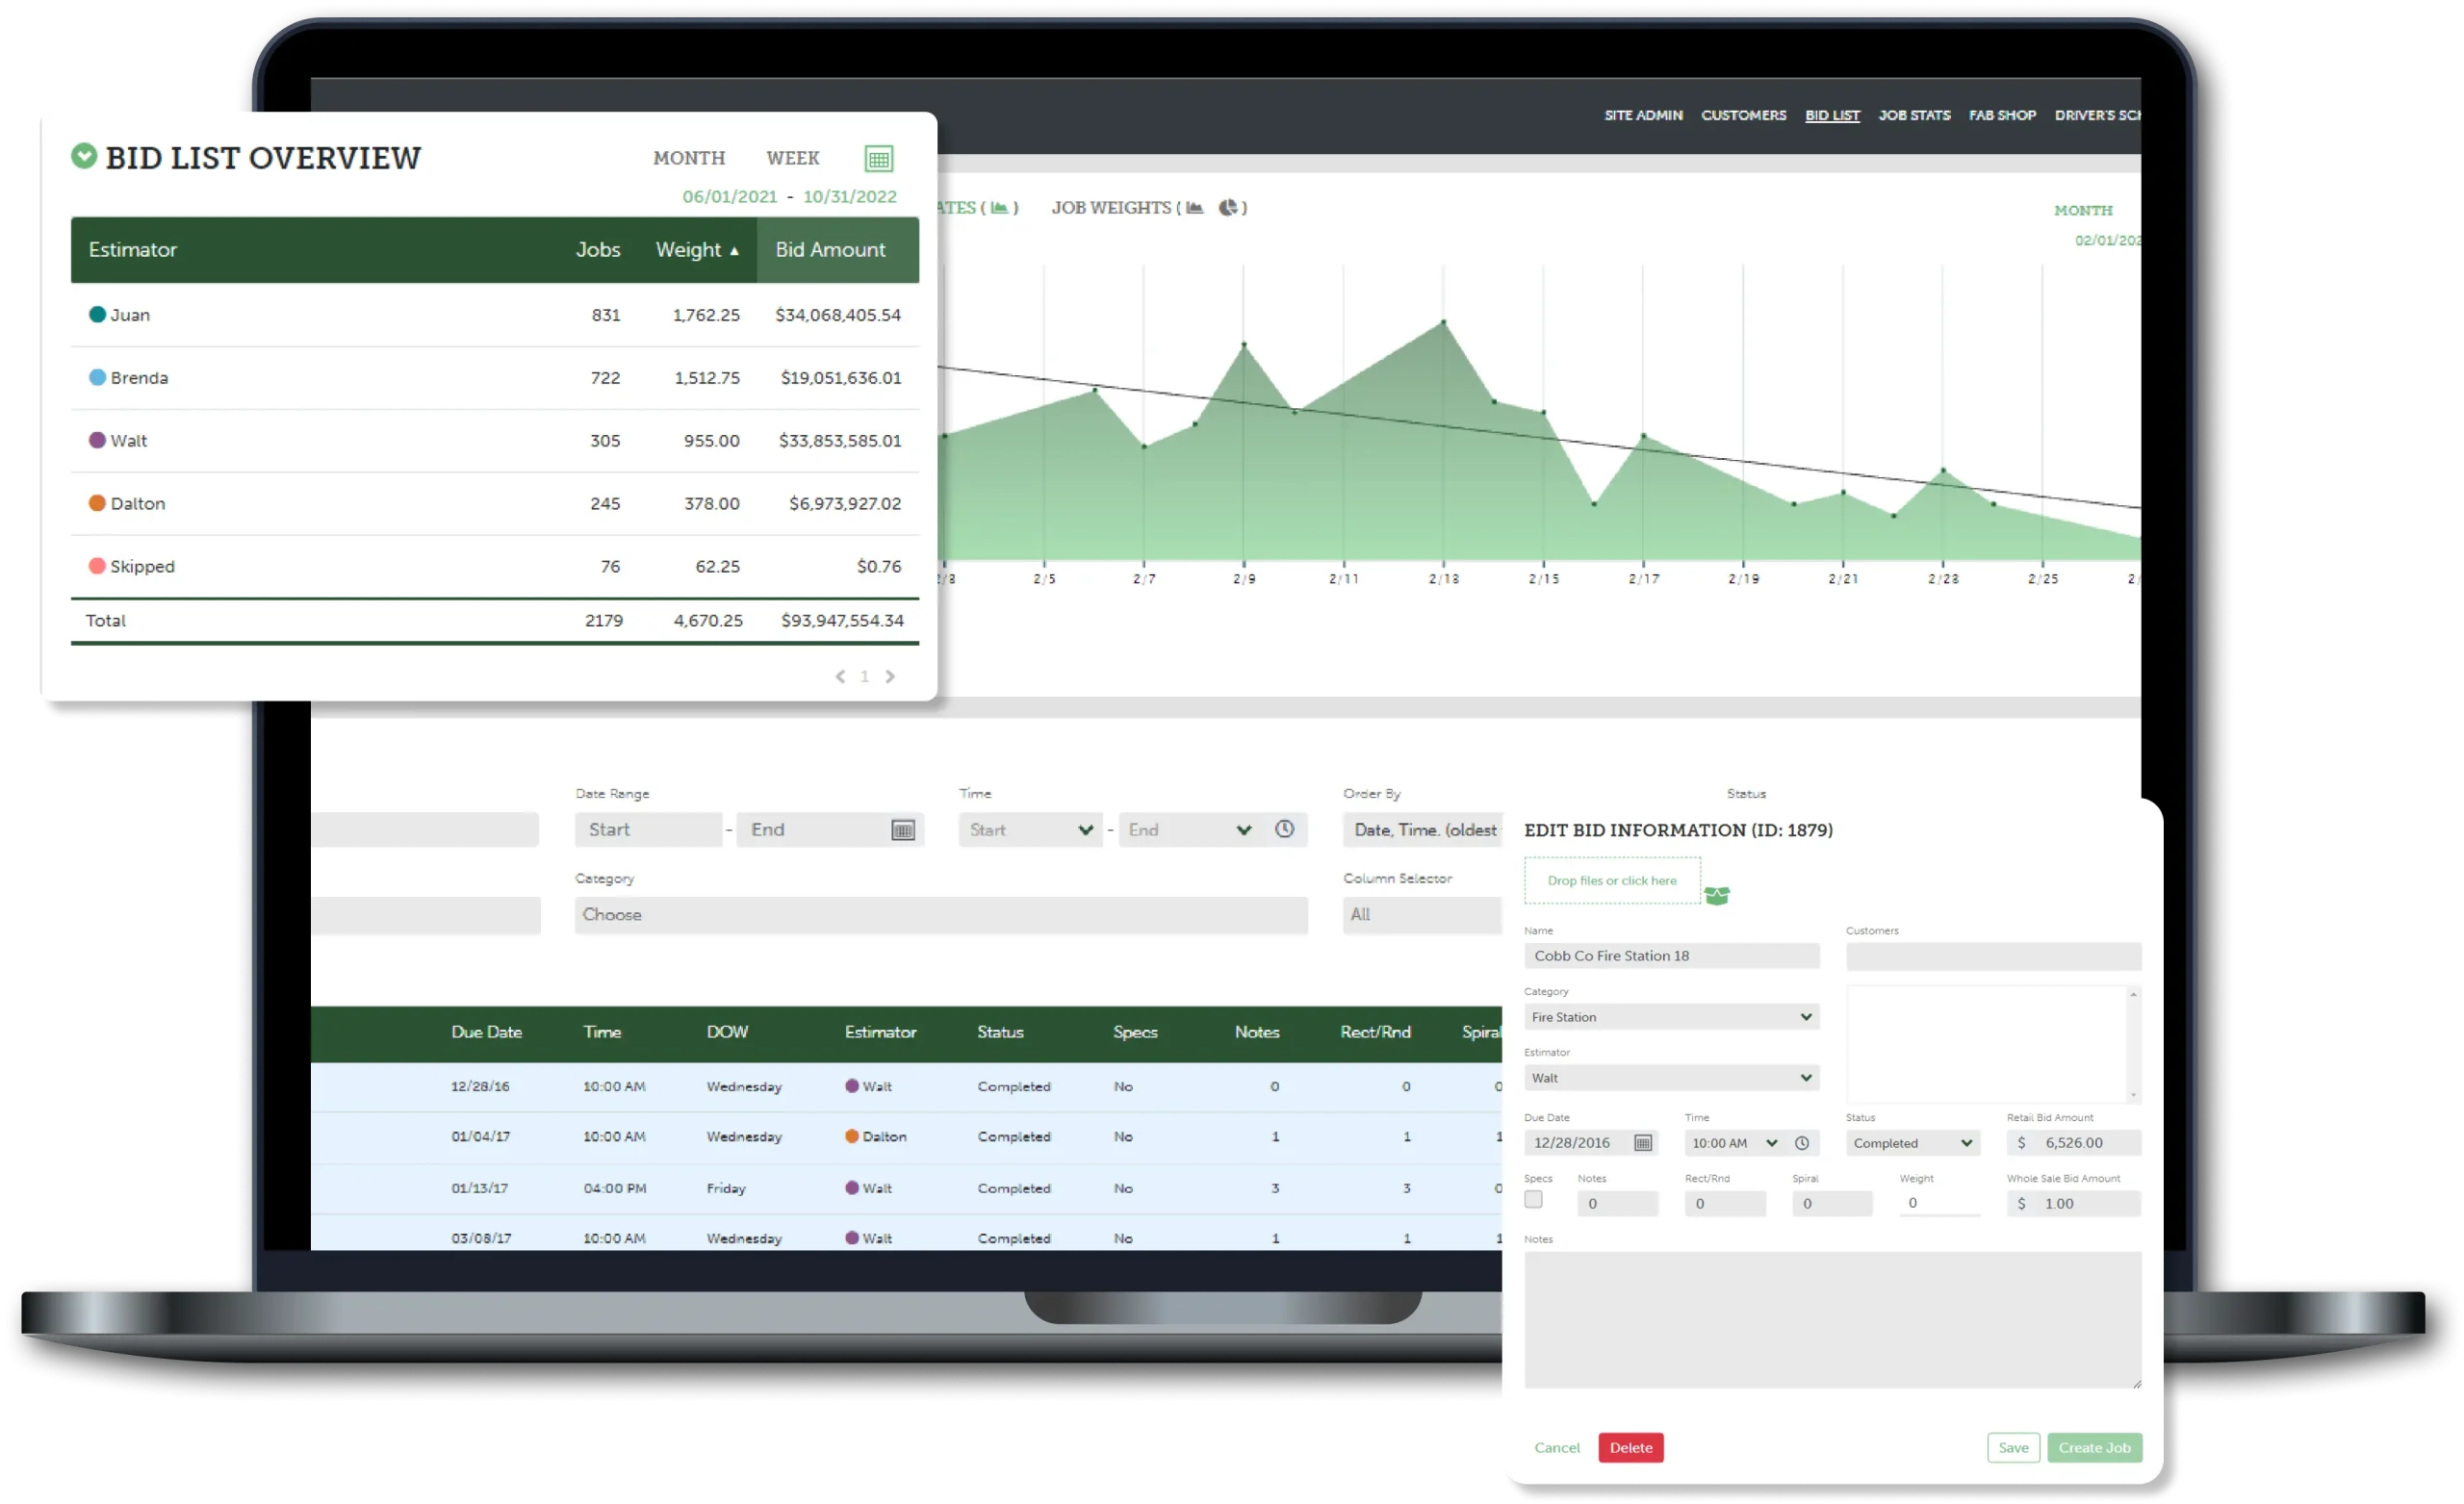Click the clock icon next to 10:00 AM

[1802, 1143]
